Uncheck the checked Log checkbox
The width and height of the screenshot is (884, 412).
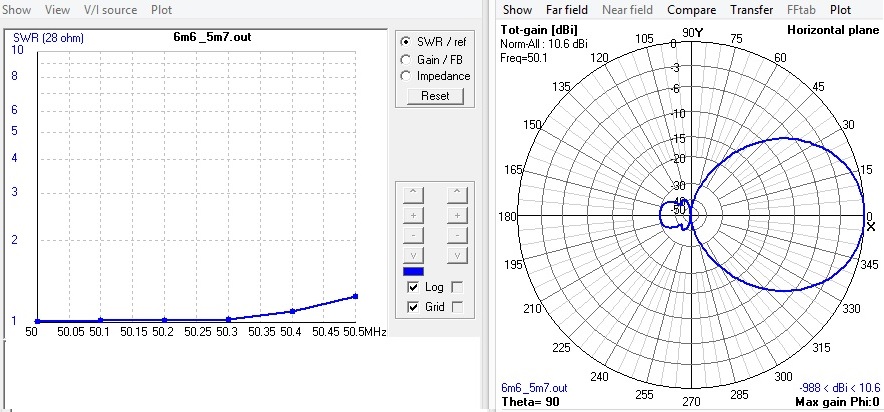pos(413,287)
